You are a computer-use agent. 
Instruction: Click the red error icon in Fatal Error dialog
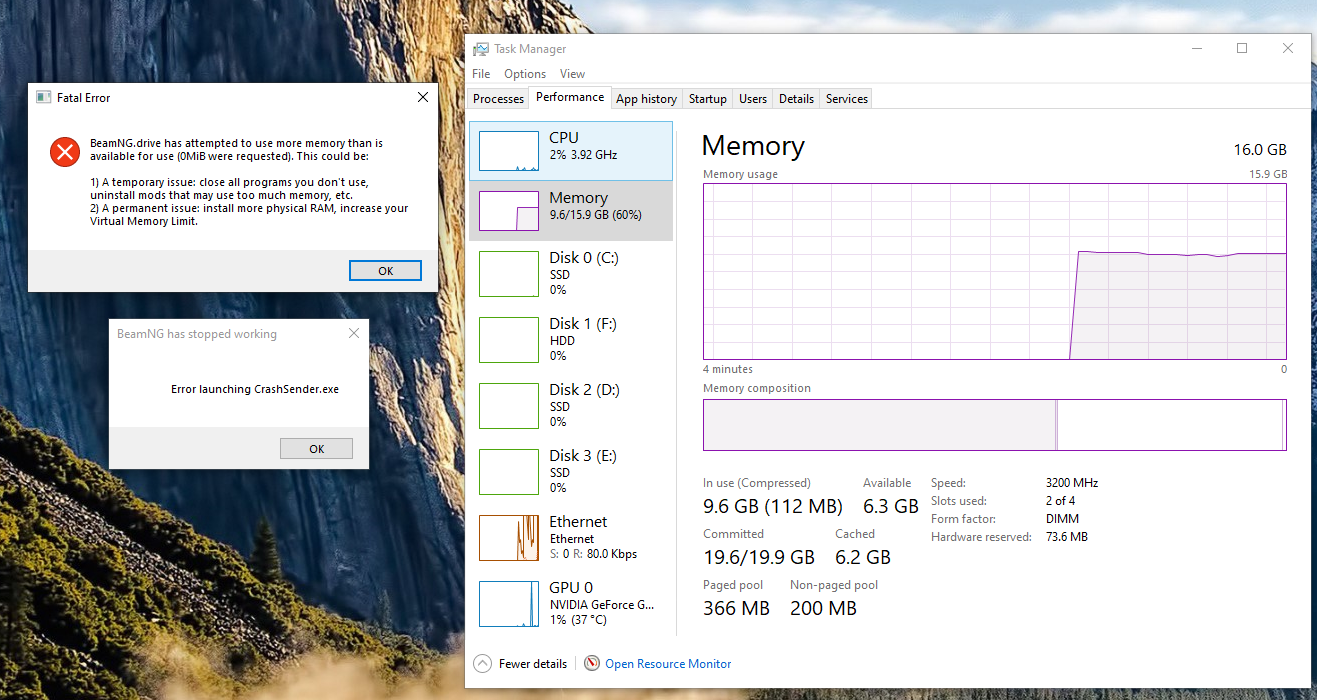coord(64,152)
